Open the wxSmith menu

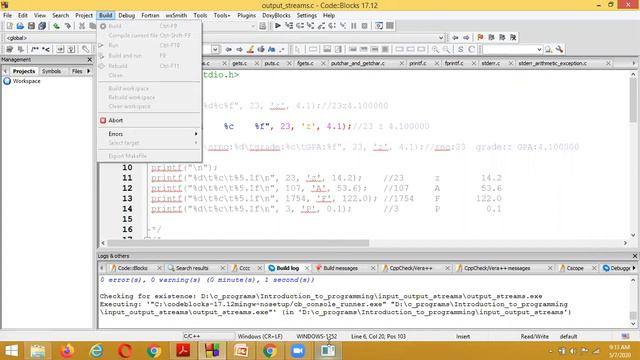click(x=176, y=16)
